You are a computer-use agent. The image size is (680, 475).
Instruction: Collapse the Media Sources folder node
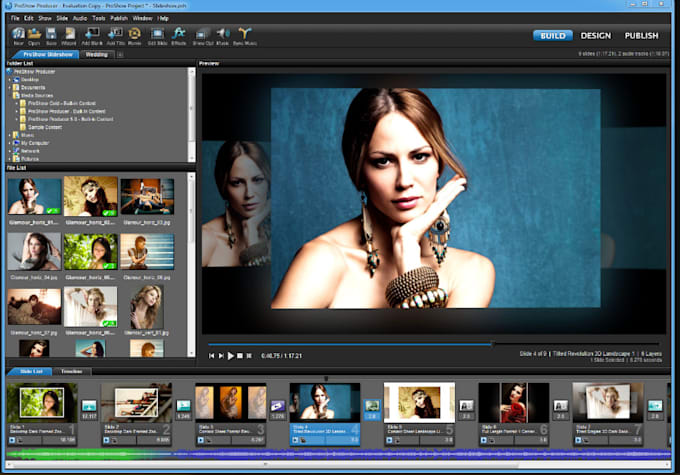pos(12,95)
